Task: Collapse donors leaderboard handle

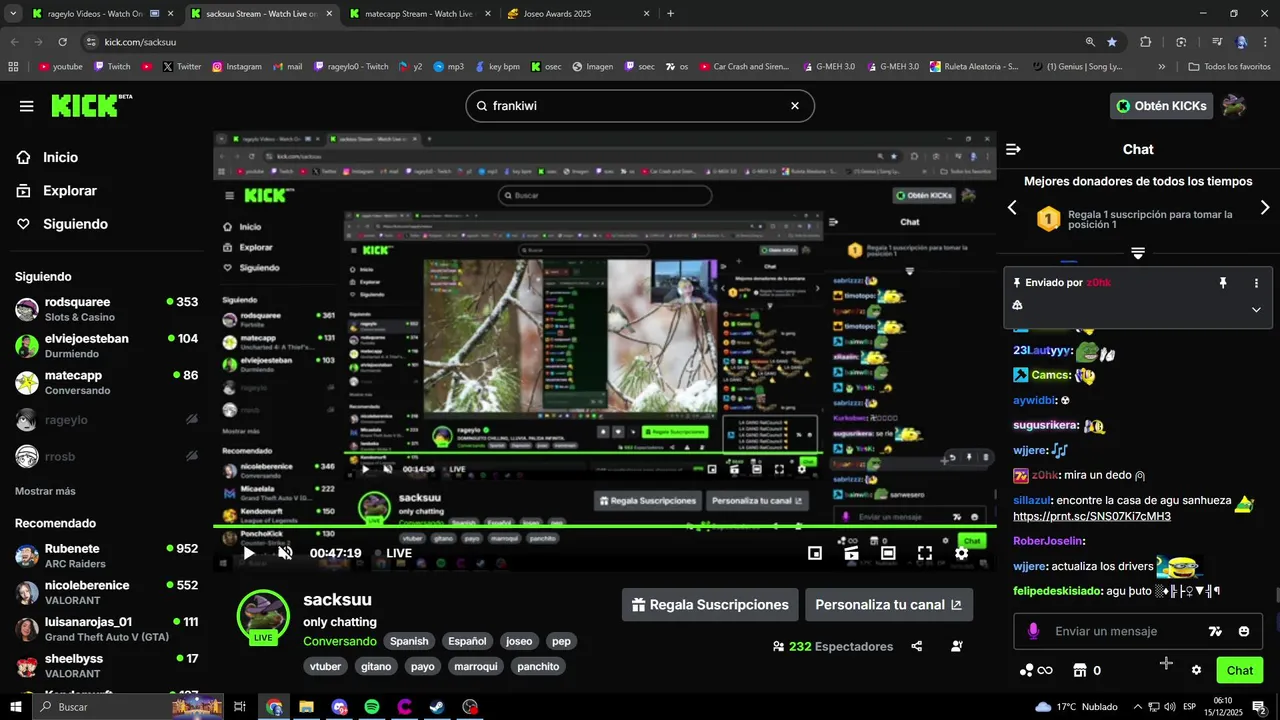Action: (1138, 253)
